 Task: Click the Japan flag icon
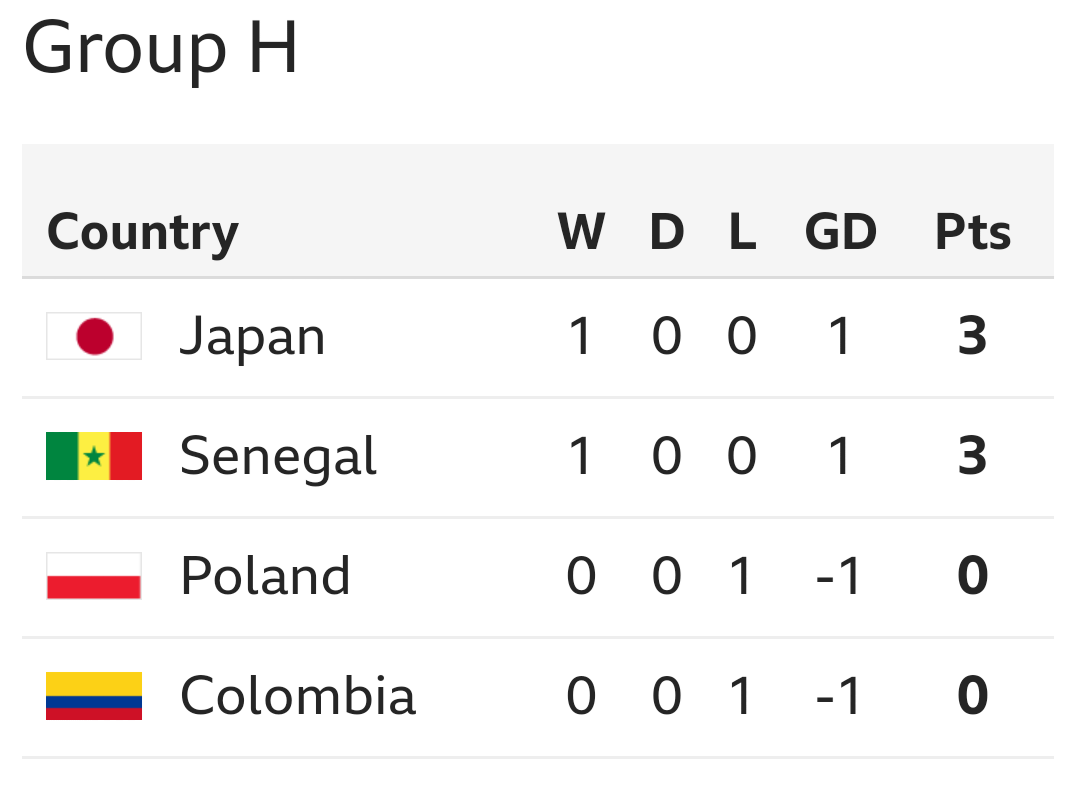coord(94,336)
